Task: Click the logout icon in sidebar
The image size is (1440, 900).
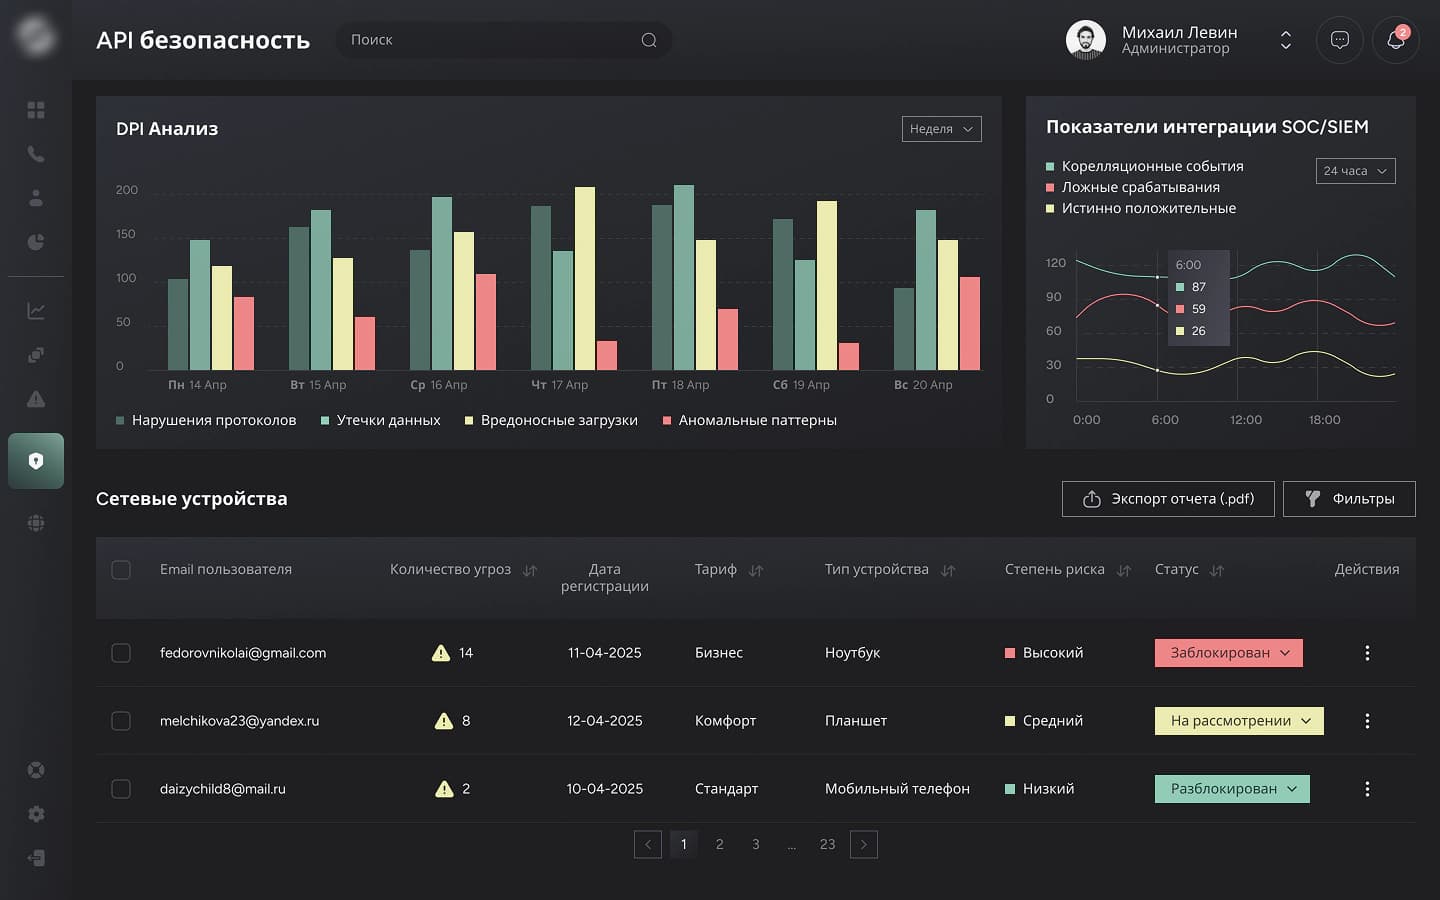Action: click(36, 858)
